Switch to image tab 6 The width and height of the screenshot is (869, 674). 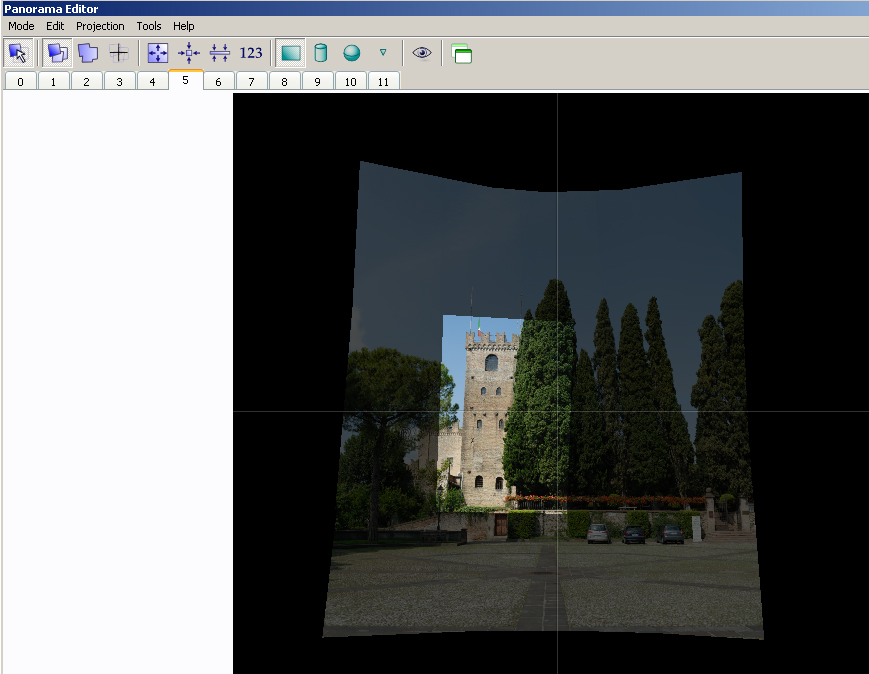218,81
